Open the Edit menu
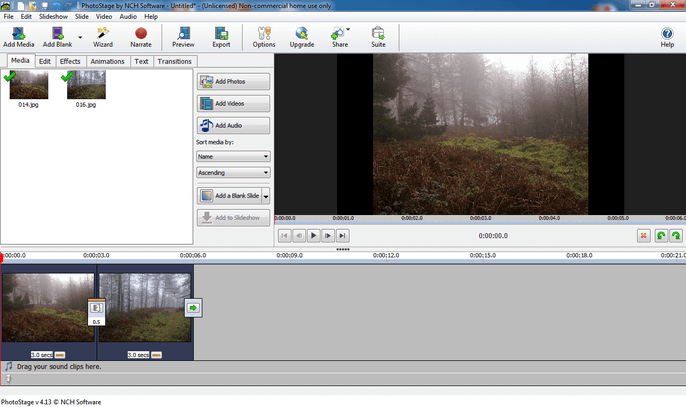This screenshot has height=407, width=686. pyautogui.click(x=26, y=17)
